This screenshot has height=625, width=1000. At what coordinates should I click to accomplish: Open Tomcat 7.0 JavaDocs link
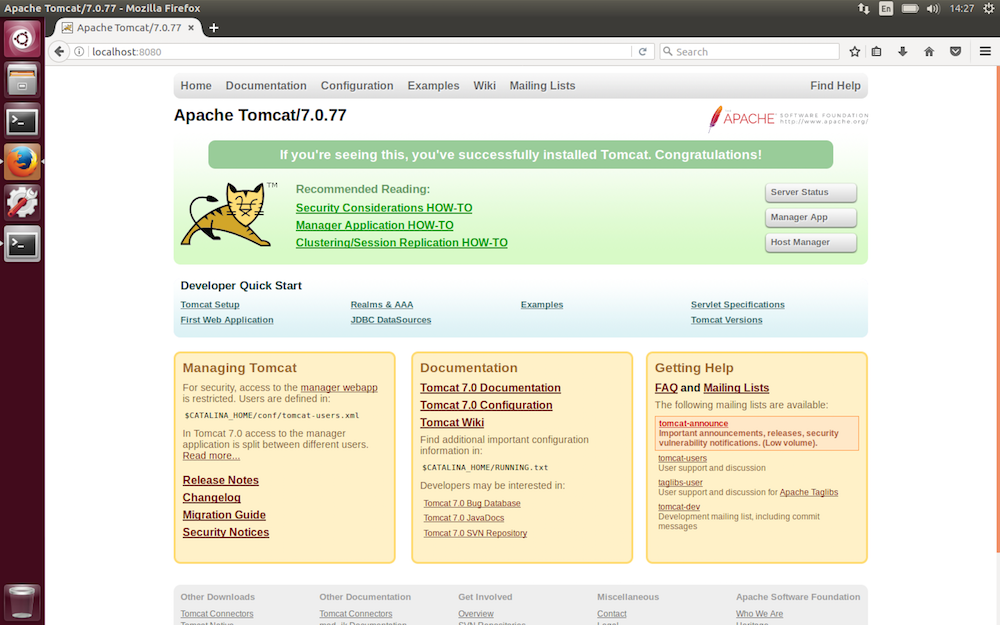tap(464, 518)
